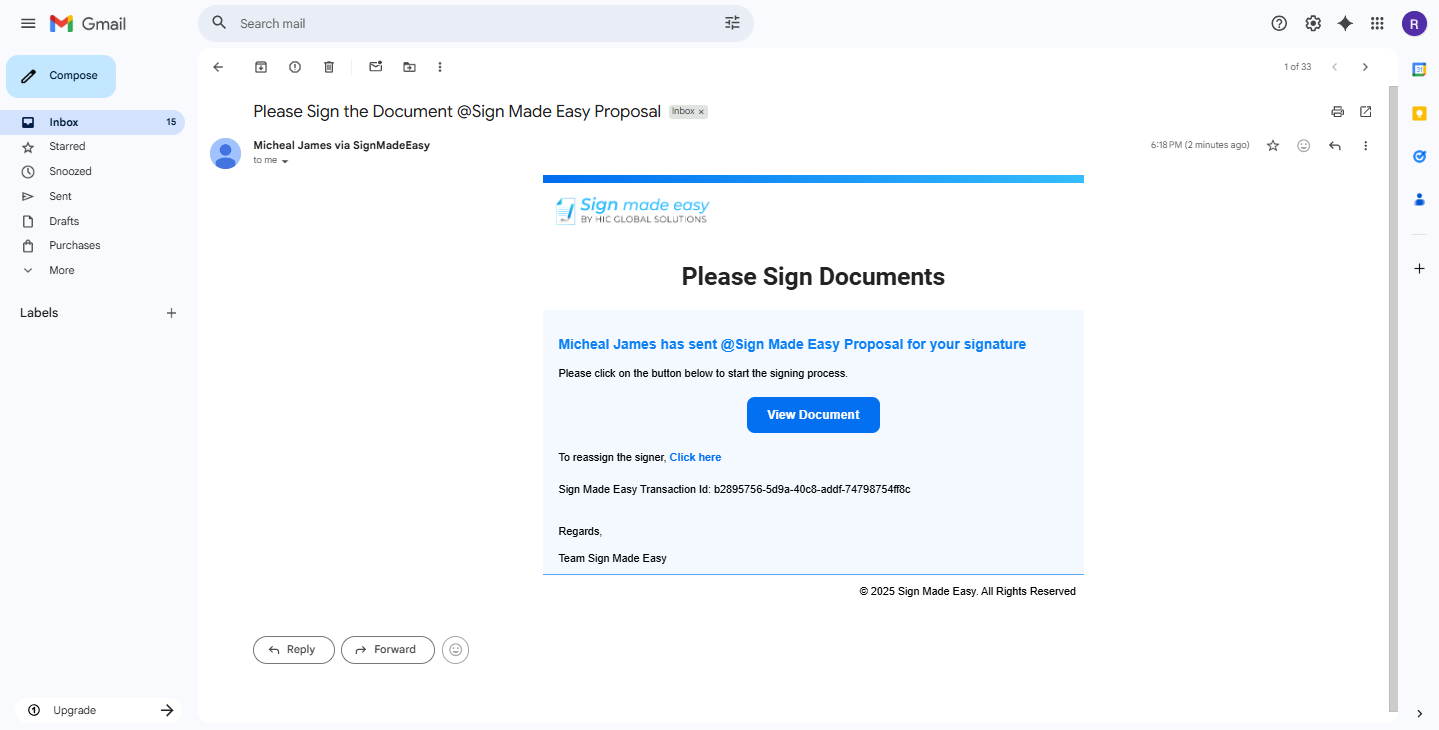Viewport: 1439px width, 730px height.
Task: Move the email to a folder
Action: click(x=410, y=67)
